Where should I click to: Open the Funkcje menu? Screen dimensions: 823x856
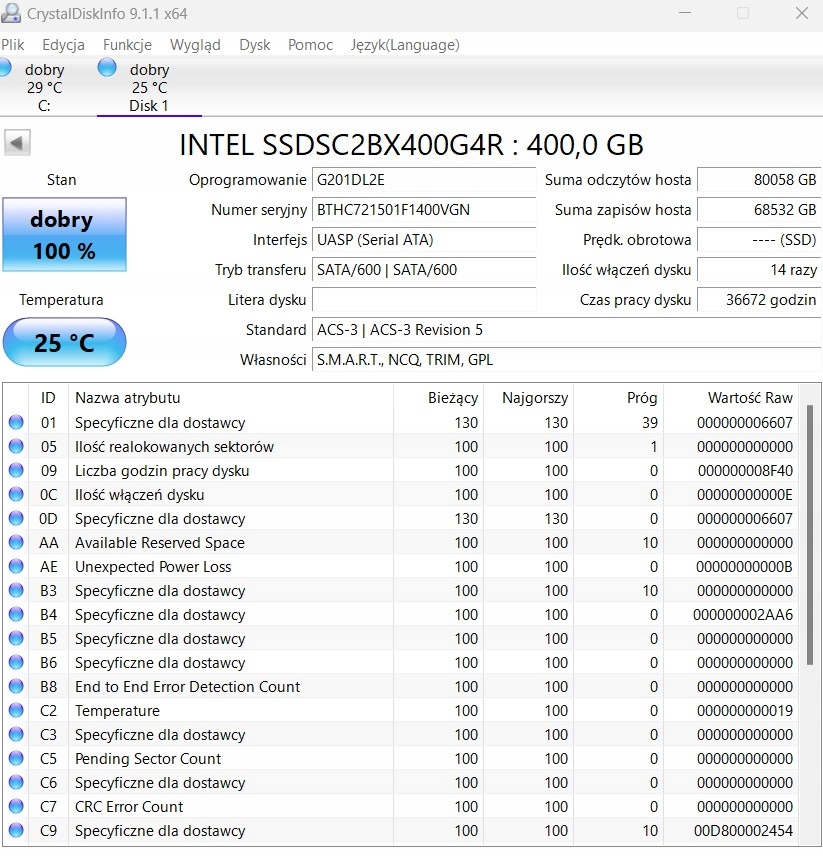click(x=127, y=45)
